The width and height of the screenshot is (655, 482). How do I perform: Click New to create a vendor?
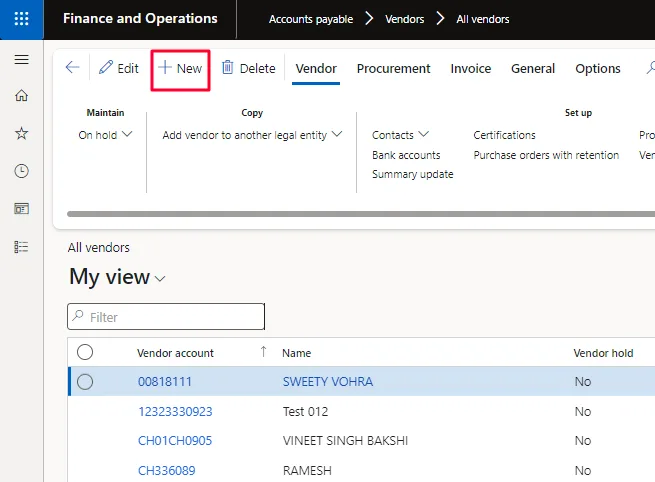pos(180,68)
